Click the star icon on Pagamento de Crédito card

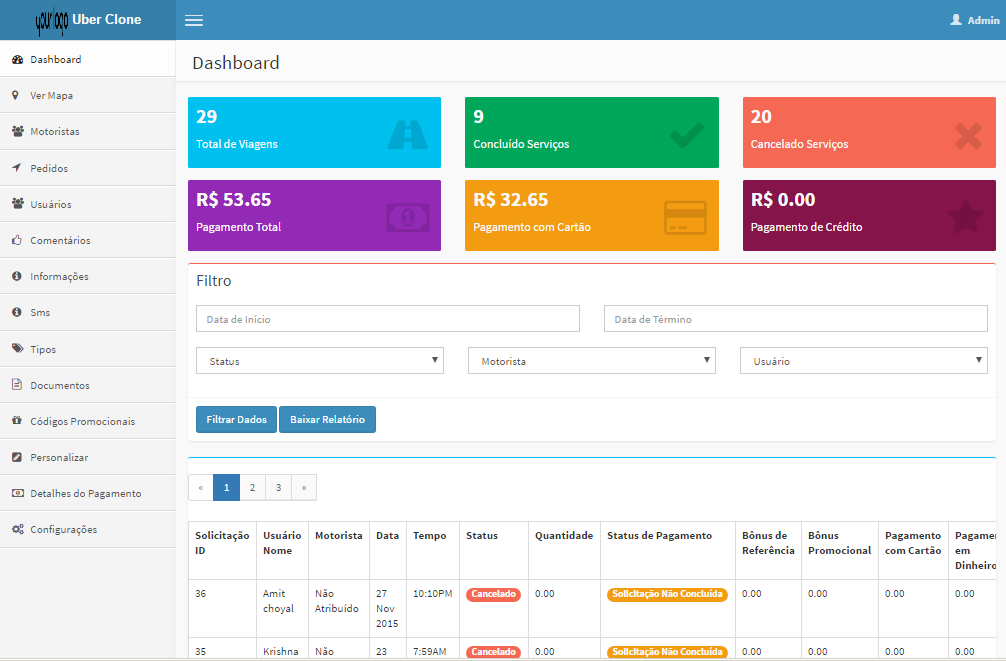[x=965, y=216]
